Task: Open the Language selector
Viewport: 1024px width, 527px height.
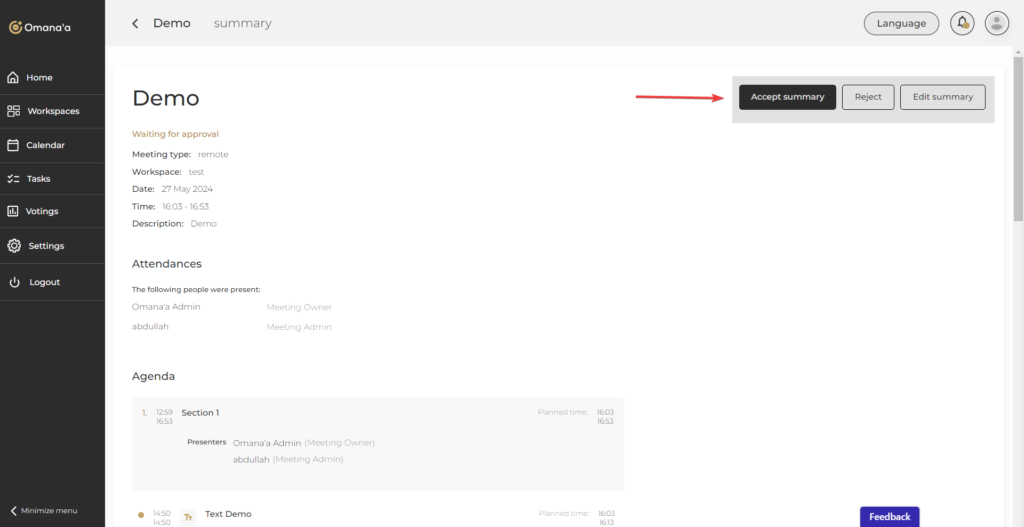Action: [x=901, y=23]
